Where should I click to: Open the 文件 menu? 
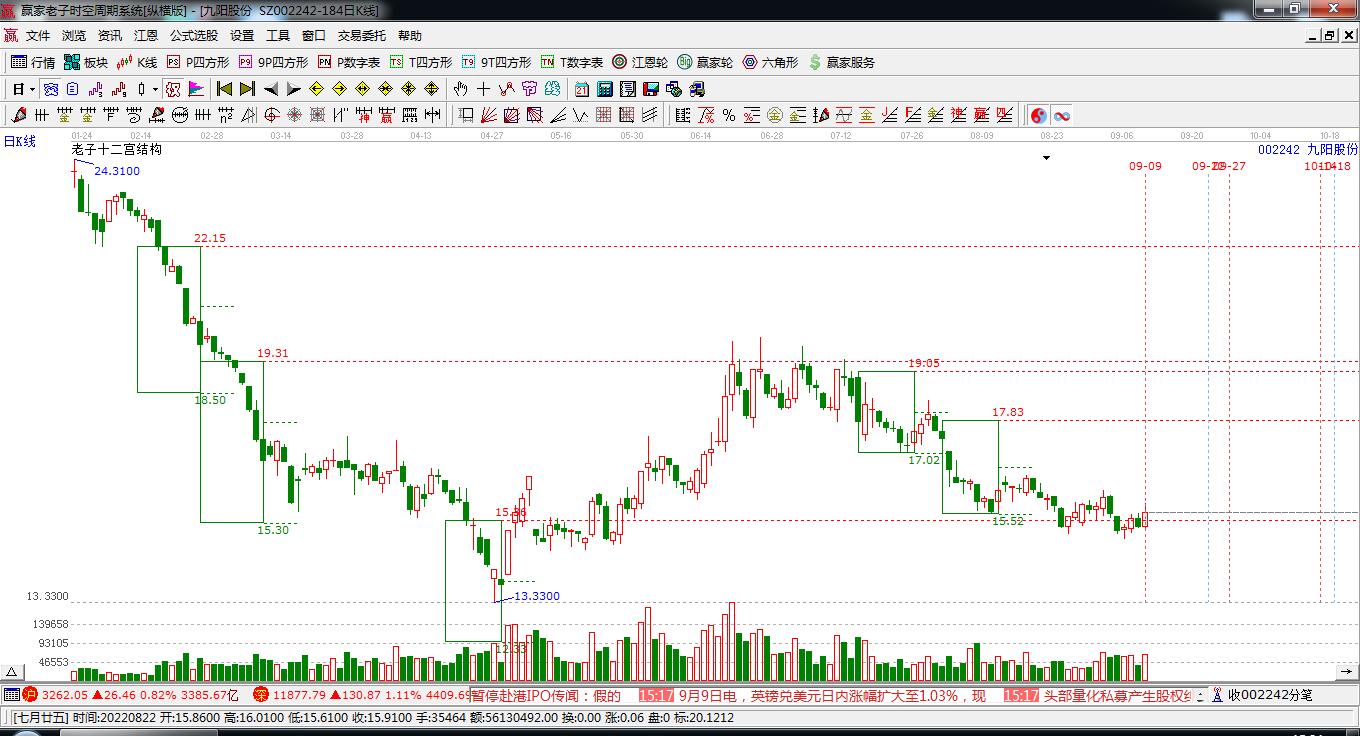click(x=38, y=35)
